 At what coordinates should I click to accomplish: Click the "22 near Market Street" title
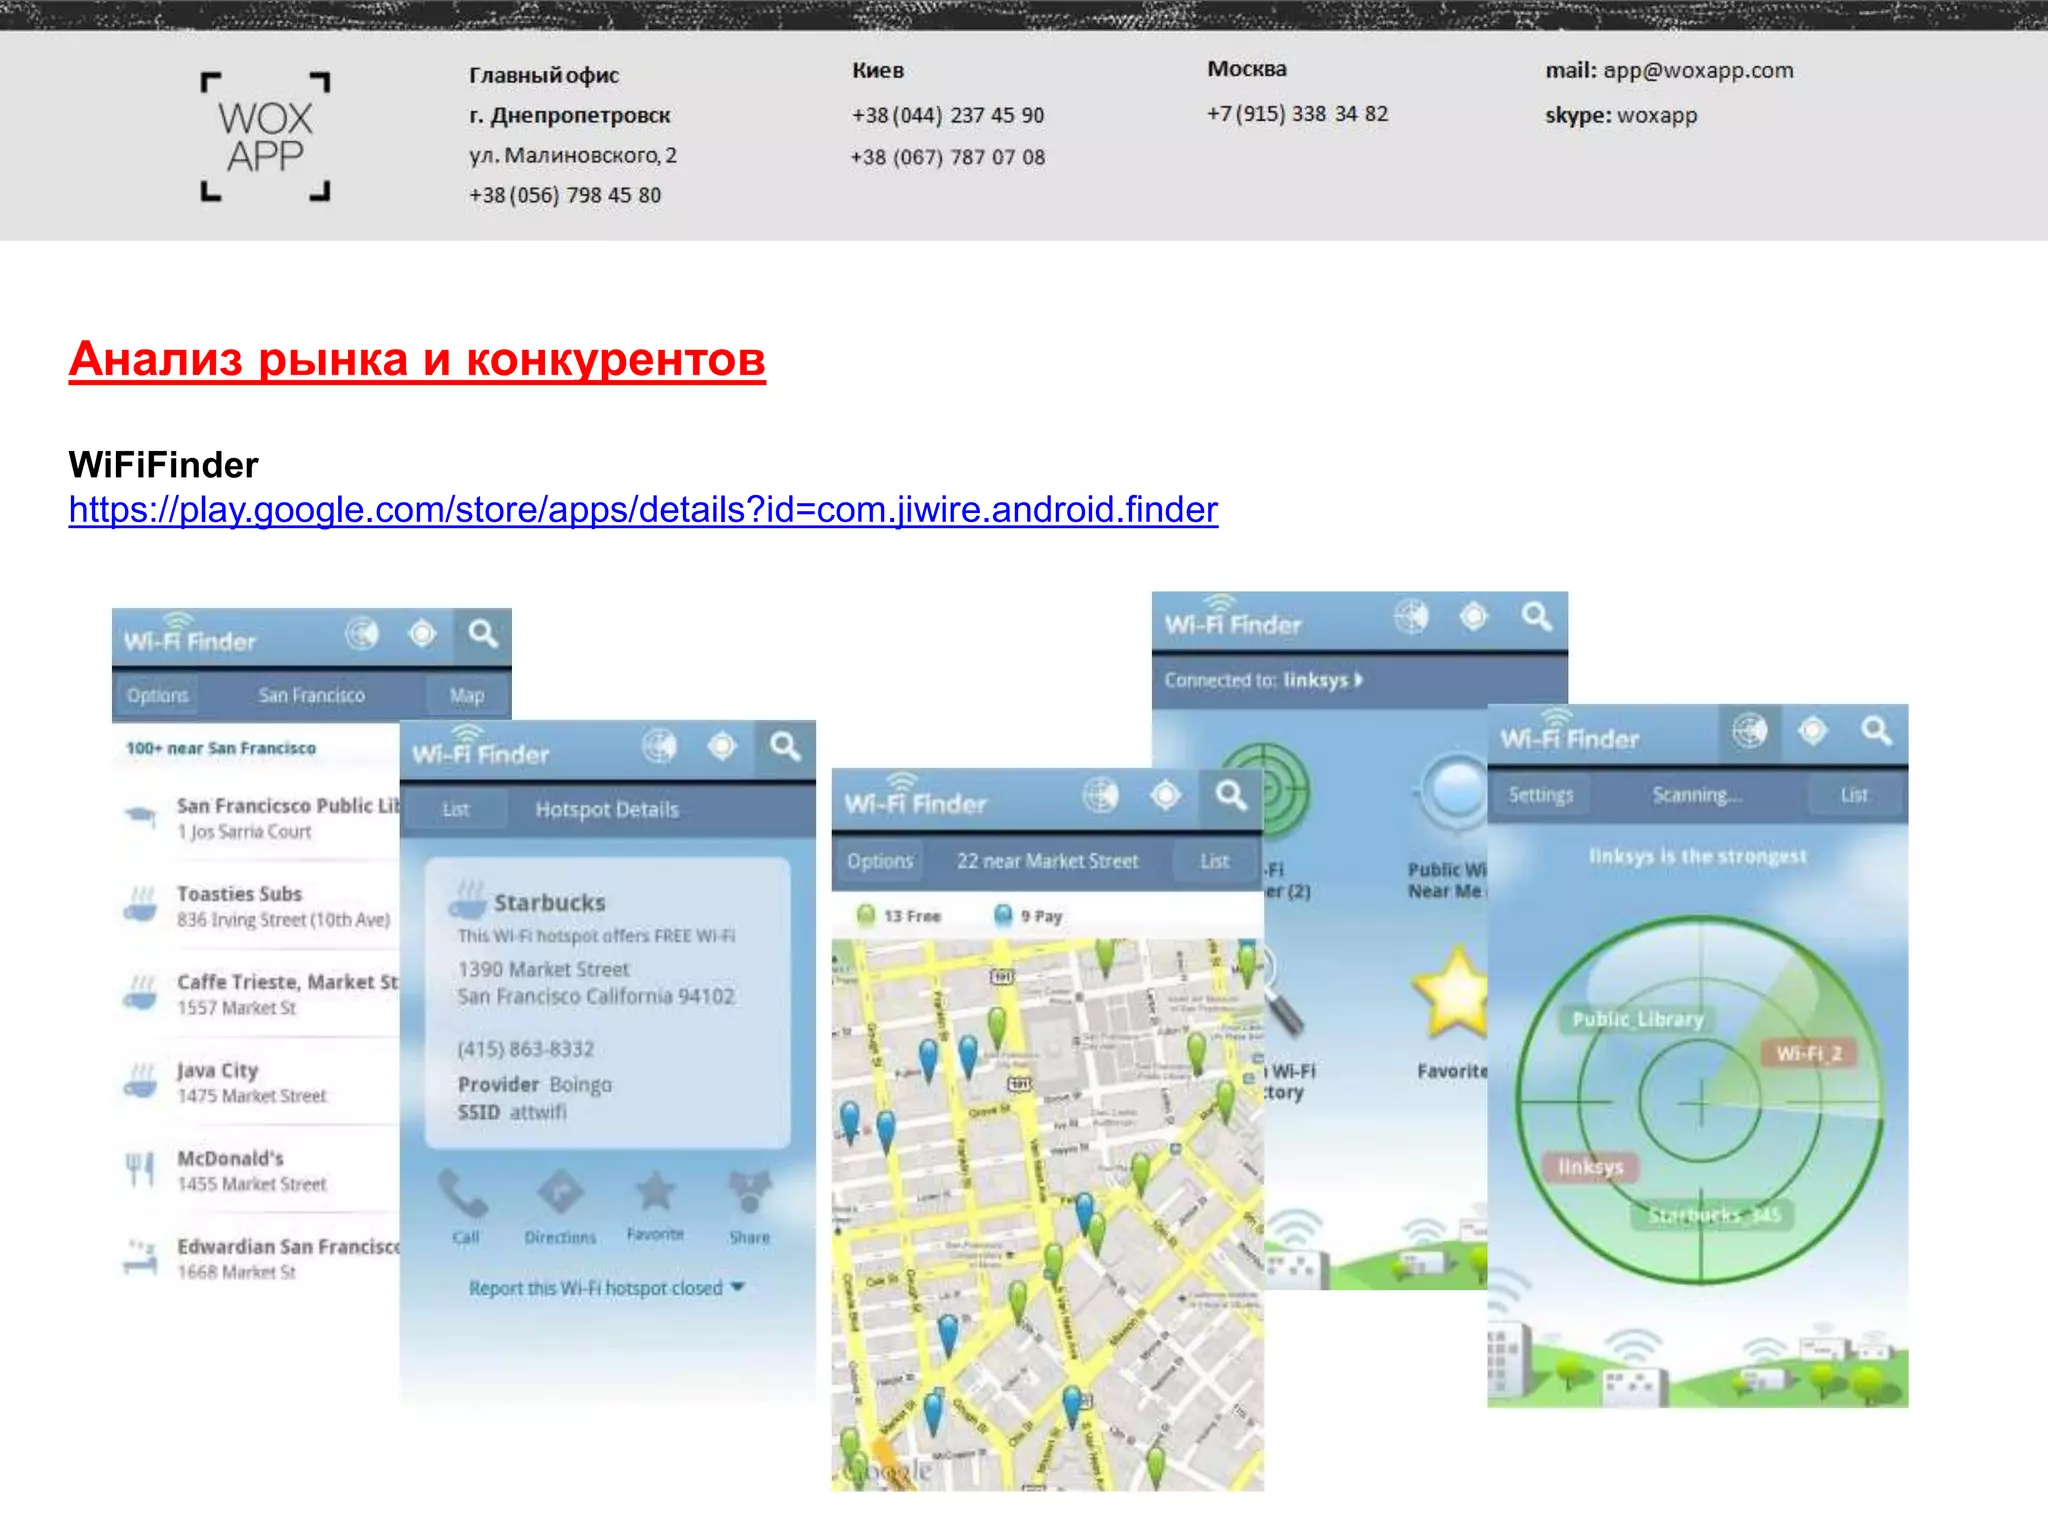[x=1047, y=861]
